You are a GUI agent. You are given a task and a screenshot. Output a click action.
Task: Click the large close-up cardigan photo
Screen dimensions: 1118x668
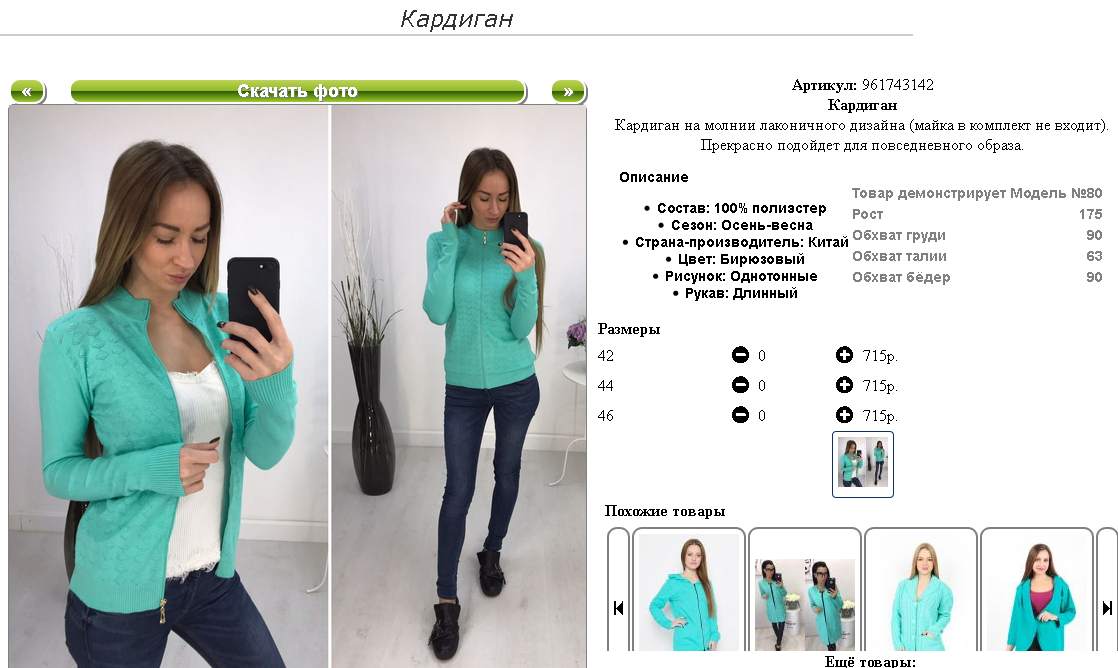[x=169, y=387]
